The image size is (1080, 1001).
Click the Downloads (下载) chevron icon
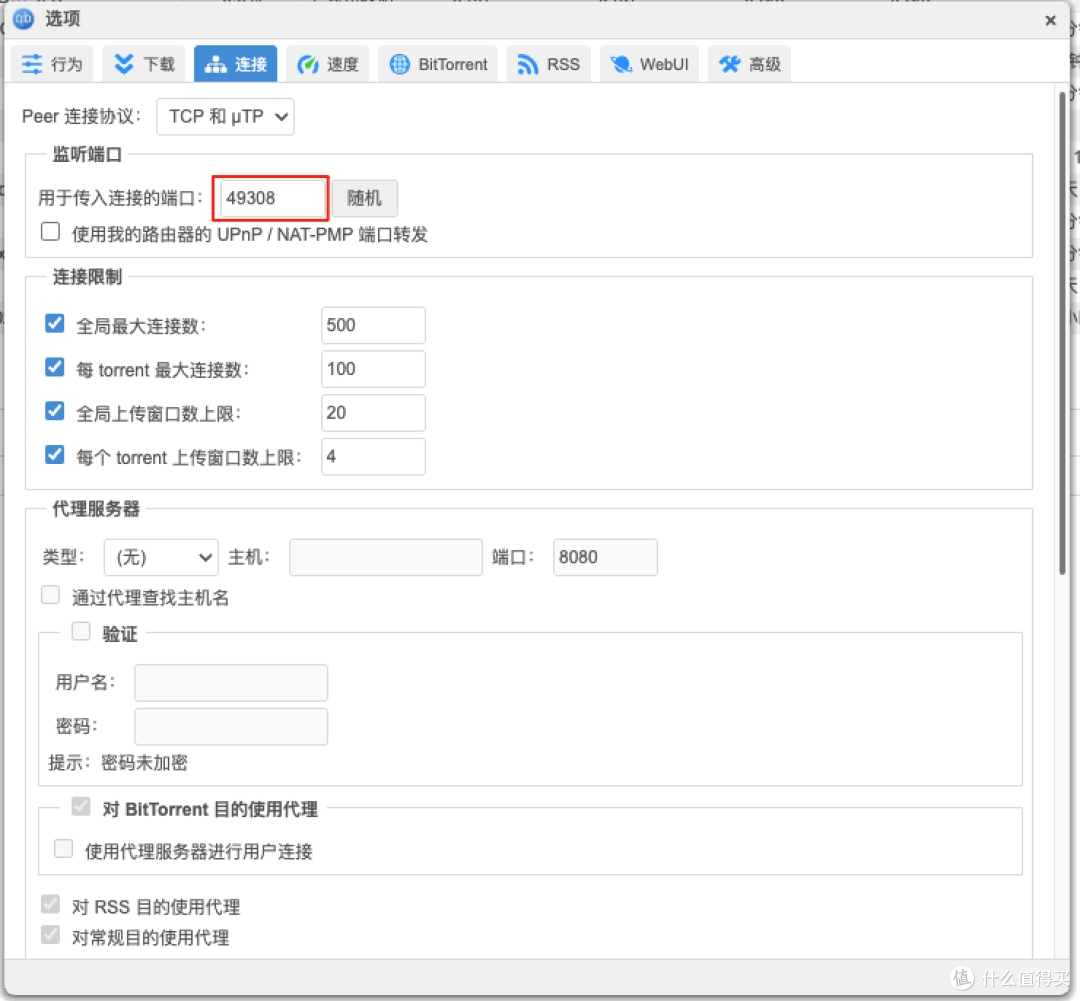pos(124,64)
